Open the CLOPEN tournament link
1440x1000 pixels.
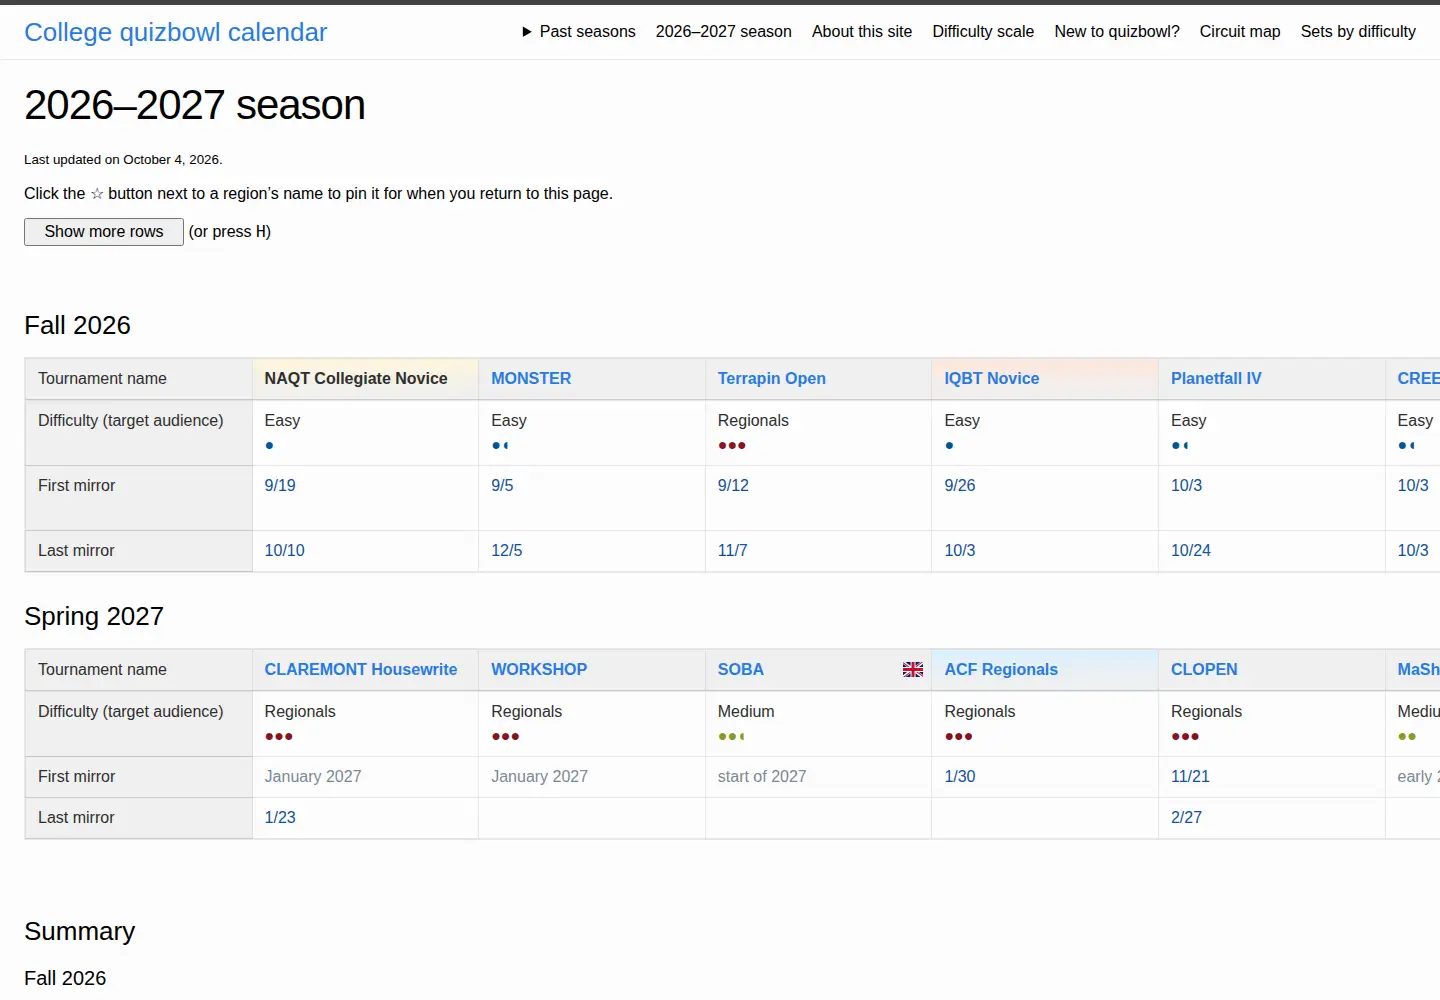1204,670
